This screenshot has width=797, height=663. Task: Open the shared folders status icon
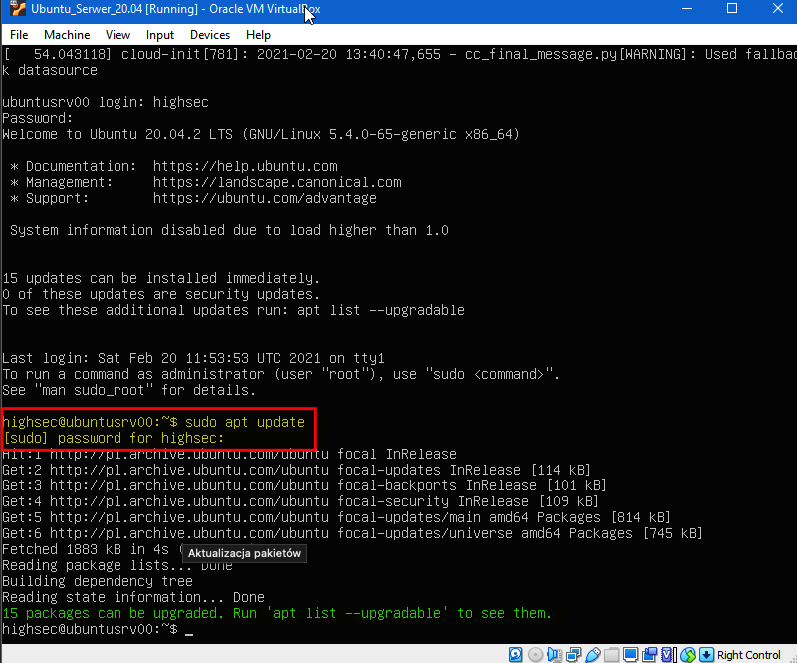click(x=611, y=655)
